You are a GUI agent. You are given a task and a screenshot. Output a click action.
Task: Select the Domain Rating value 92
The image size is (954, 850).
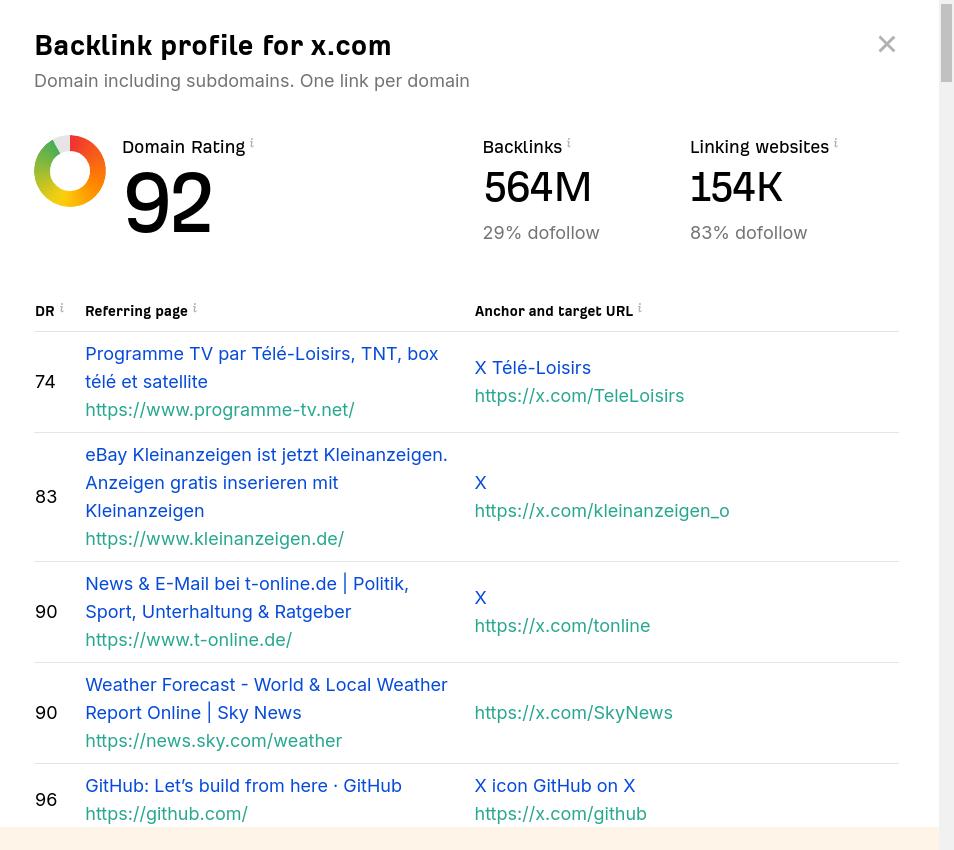[168, 203]
